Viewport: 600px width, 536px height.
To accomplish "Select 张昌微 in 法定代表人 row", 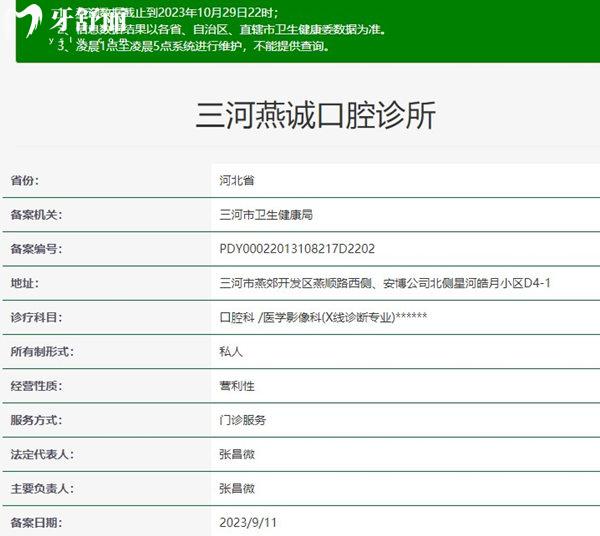I will coord(237,454).
